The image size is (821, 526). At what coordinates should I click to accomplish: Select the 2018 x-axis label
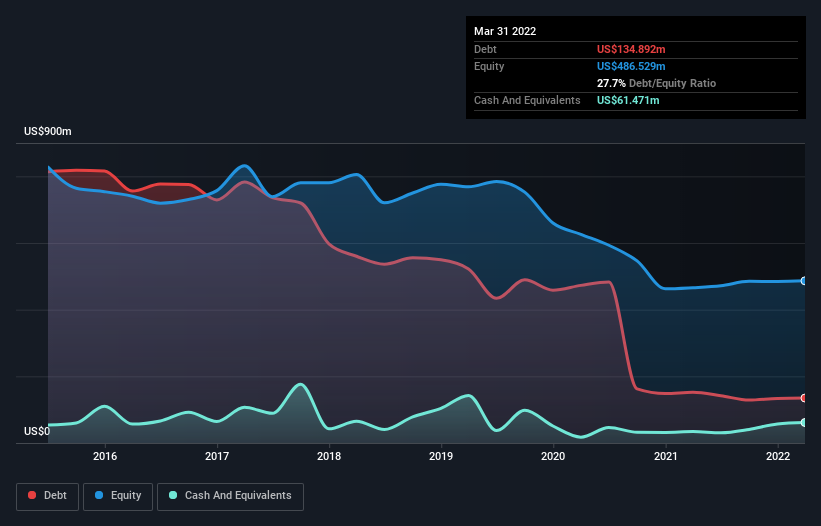[x=329, y=456]
